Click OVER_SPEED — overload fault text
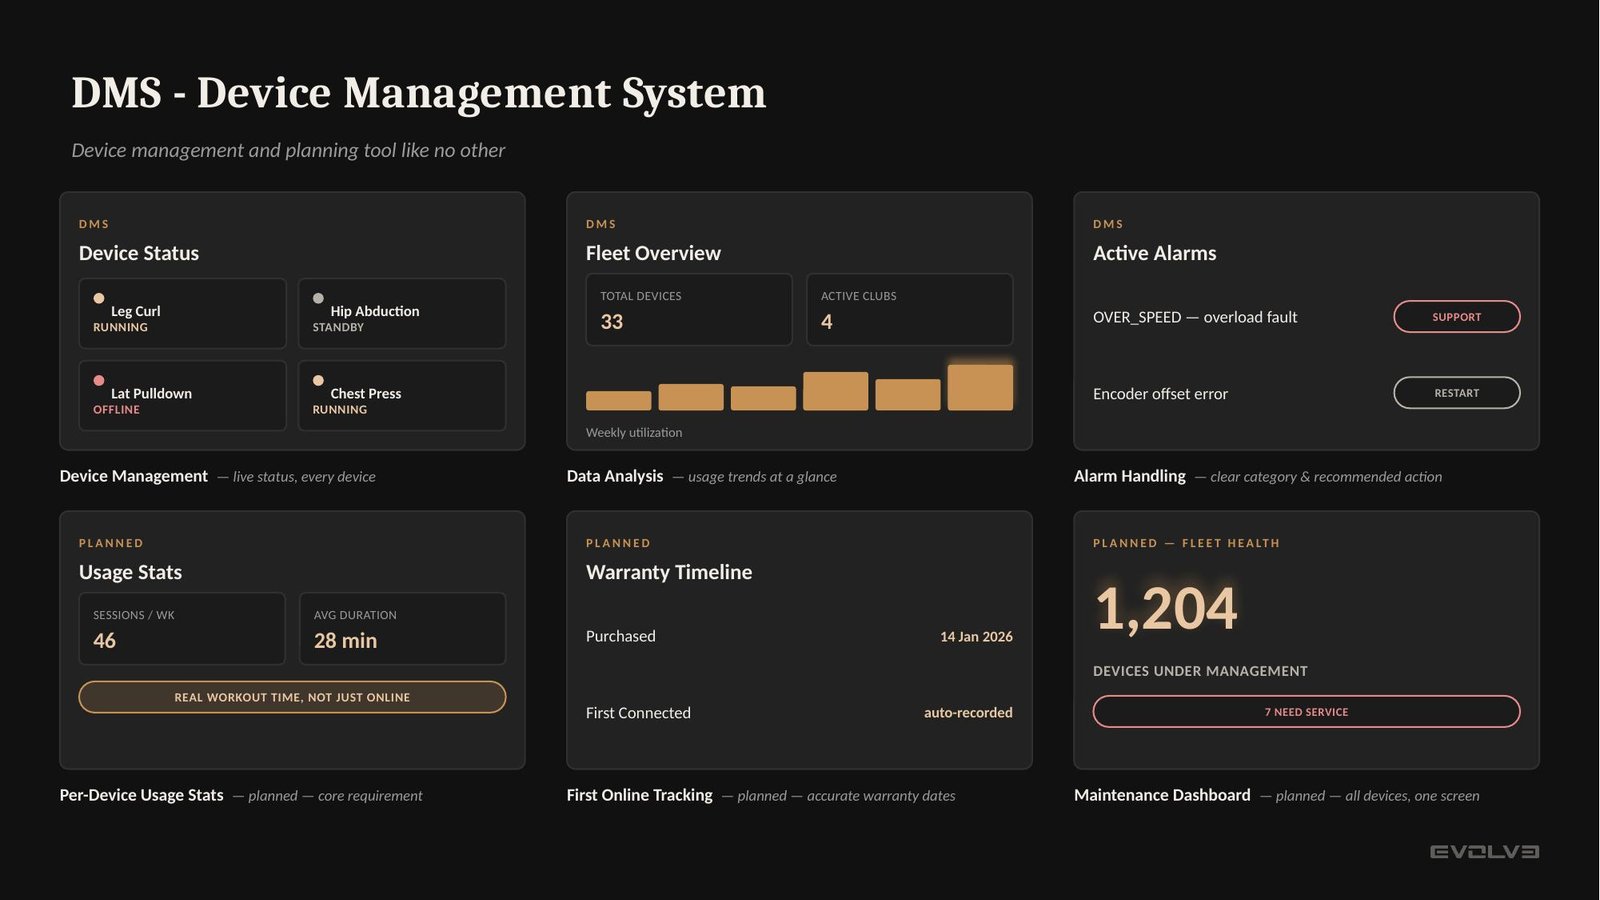This screenshot has height=900, width=1600. coord(1195,317)
